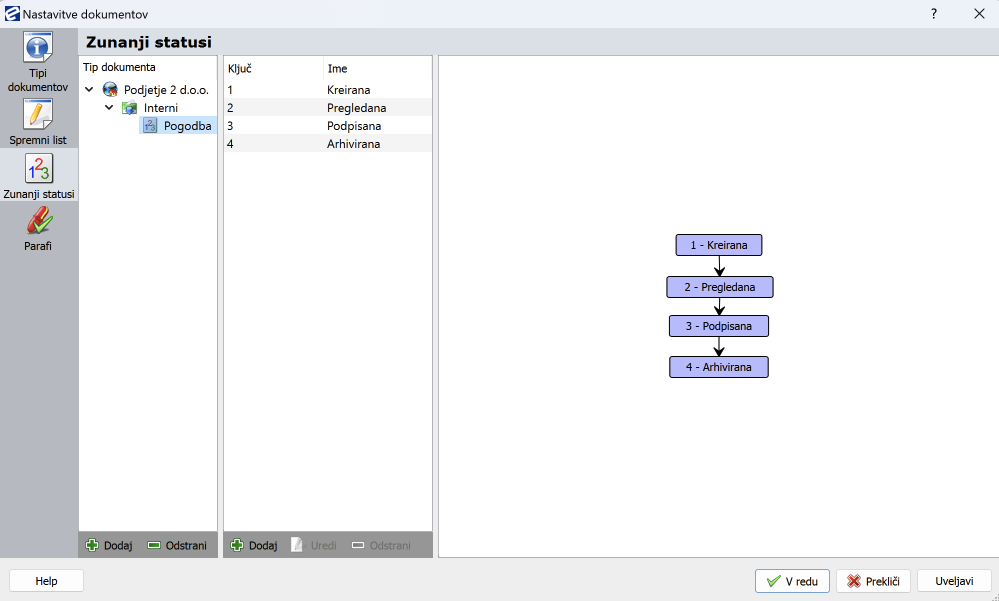Collapse the Interni tree node
The height and width of the screenshot is (601, 999).
109,108
